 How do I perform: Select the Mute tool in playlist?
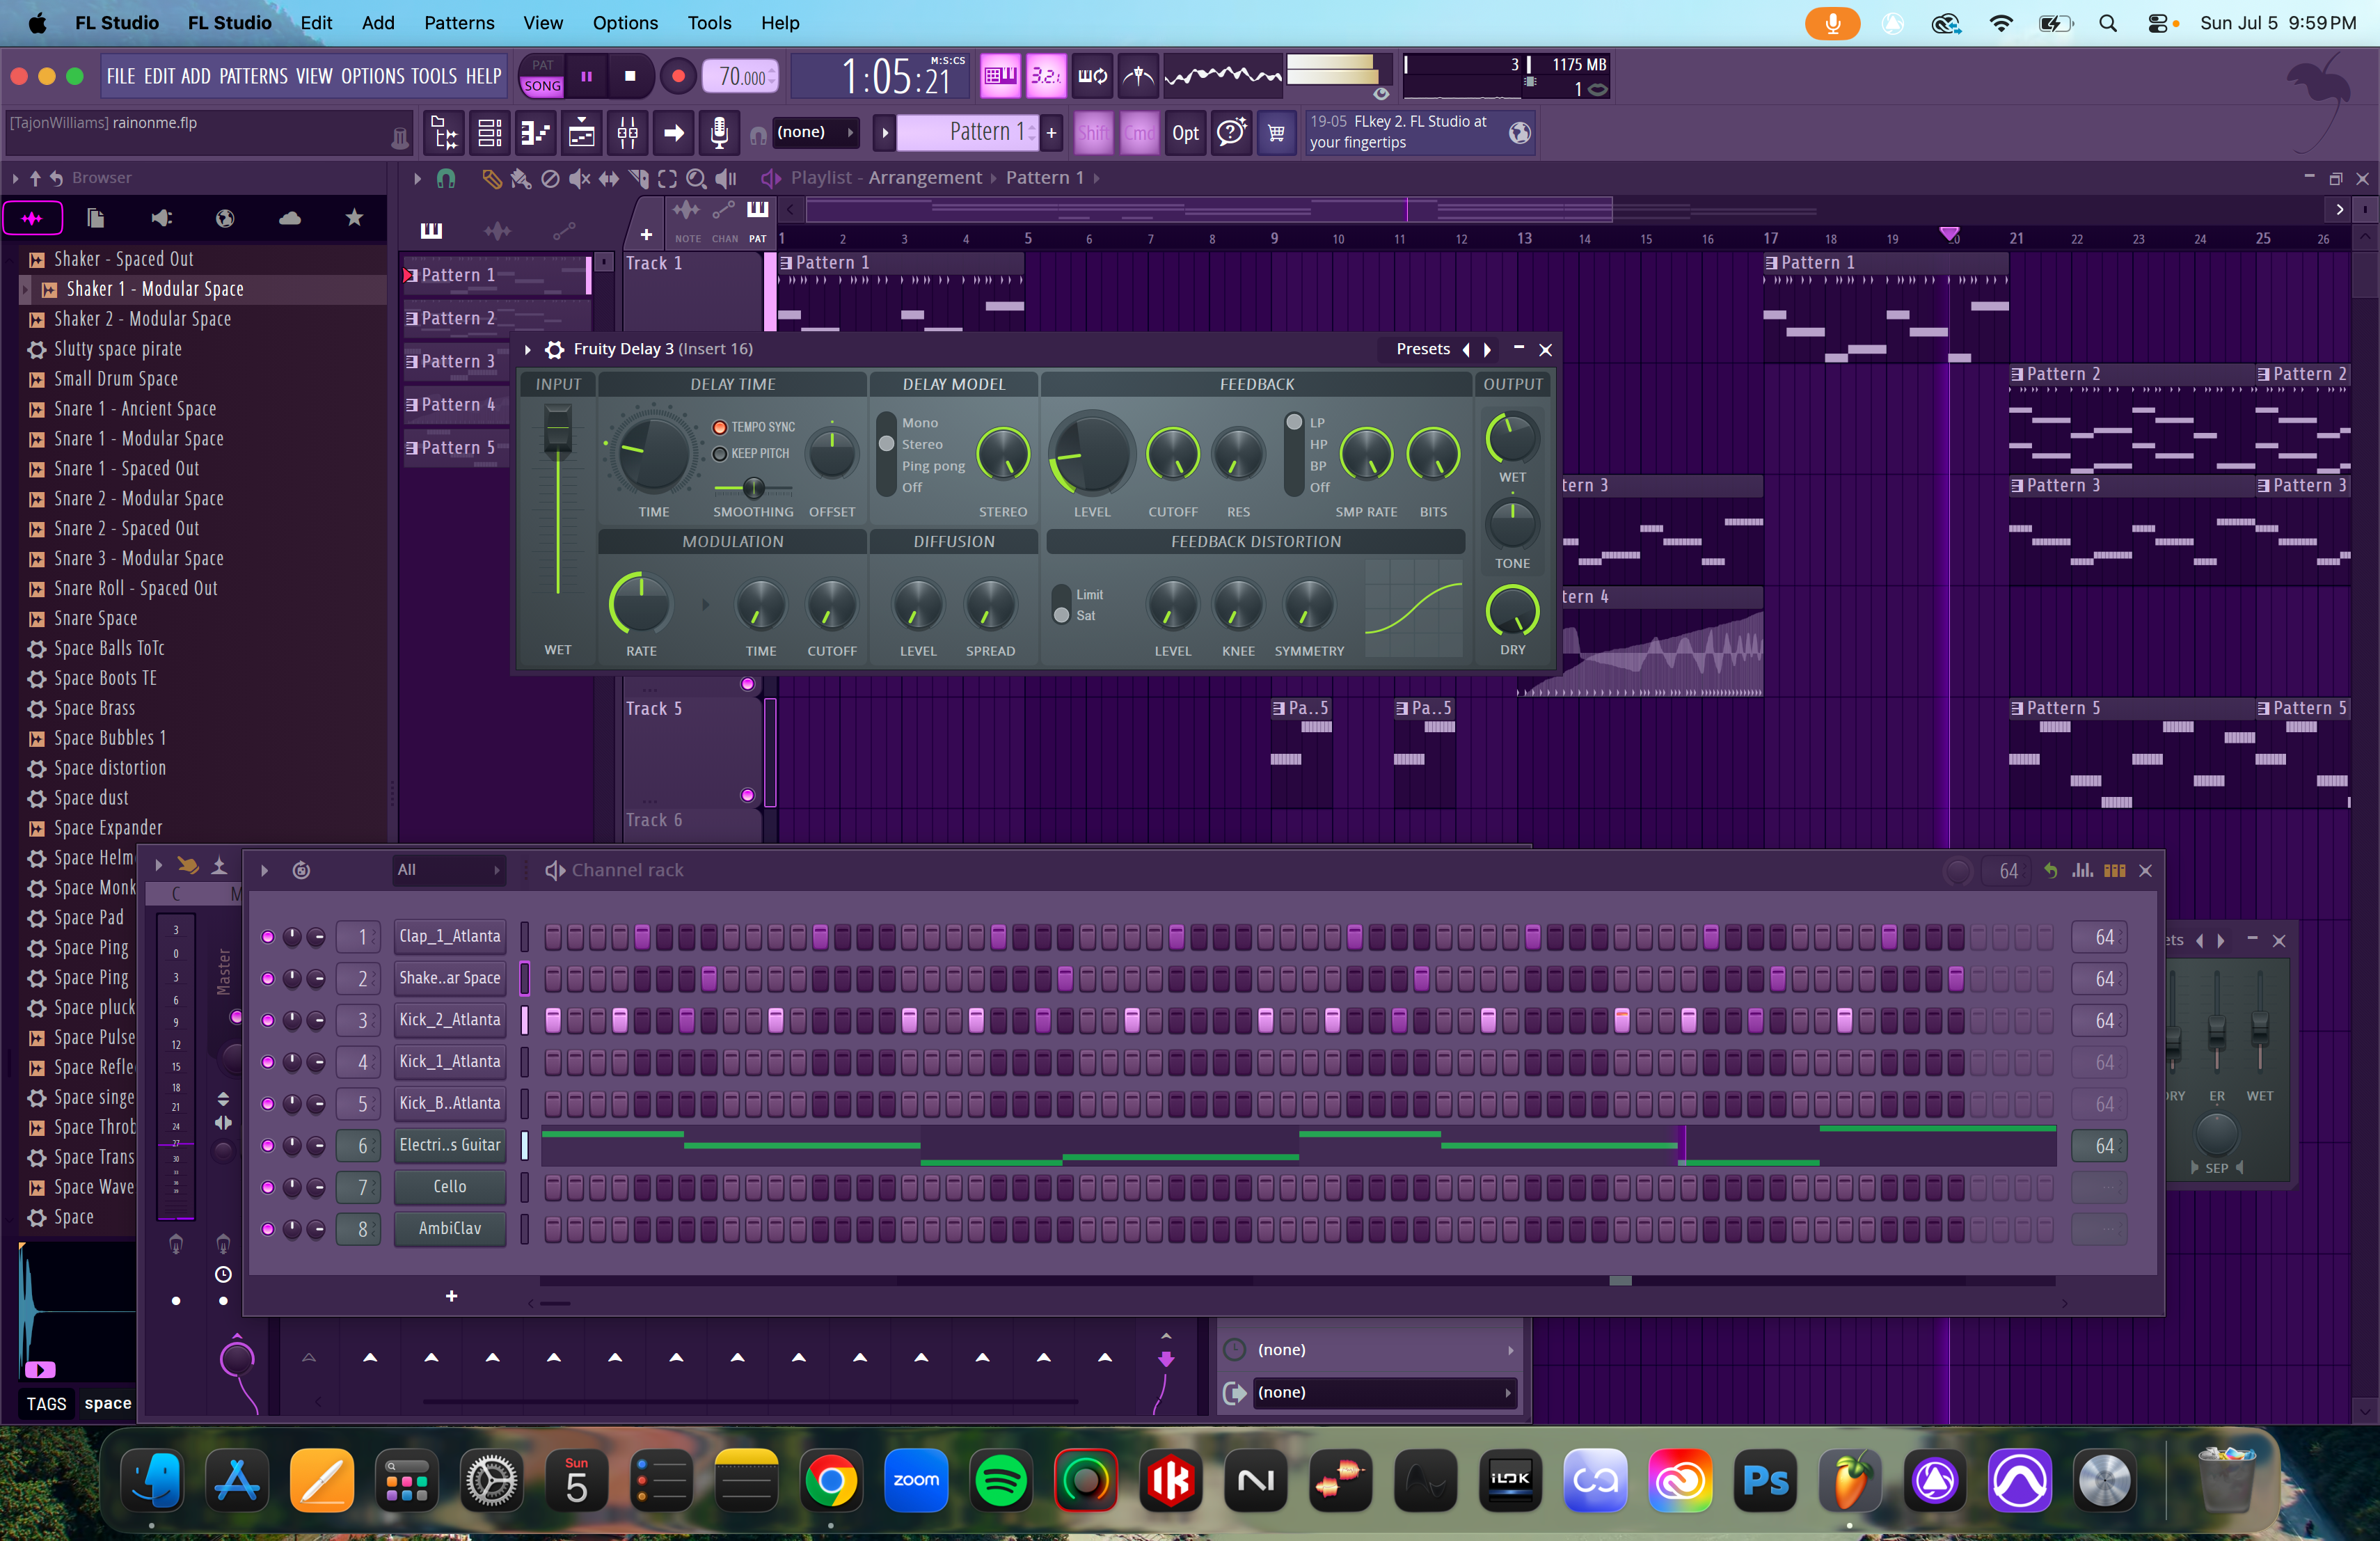pyautogui.click(x=579, y=178)
